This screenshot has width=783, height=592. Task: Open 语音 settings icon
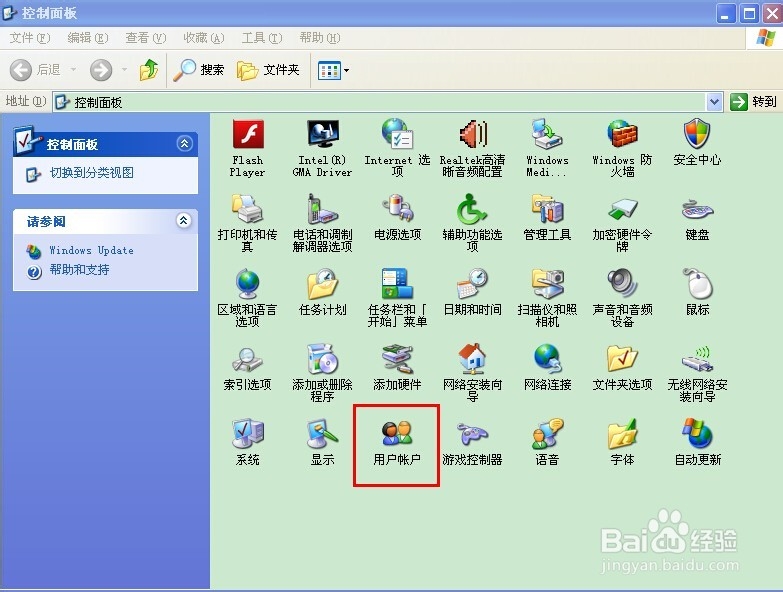[x=547, y=443]
